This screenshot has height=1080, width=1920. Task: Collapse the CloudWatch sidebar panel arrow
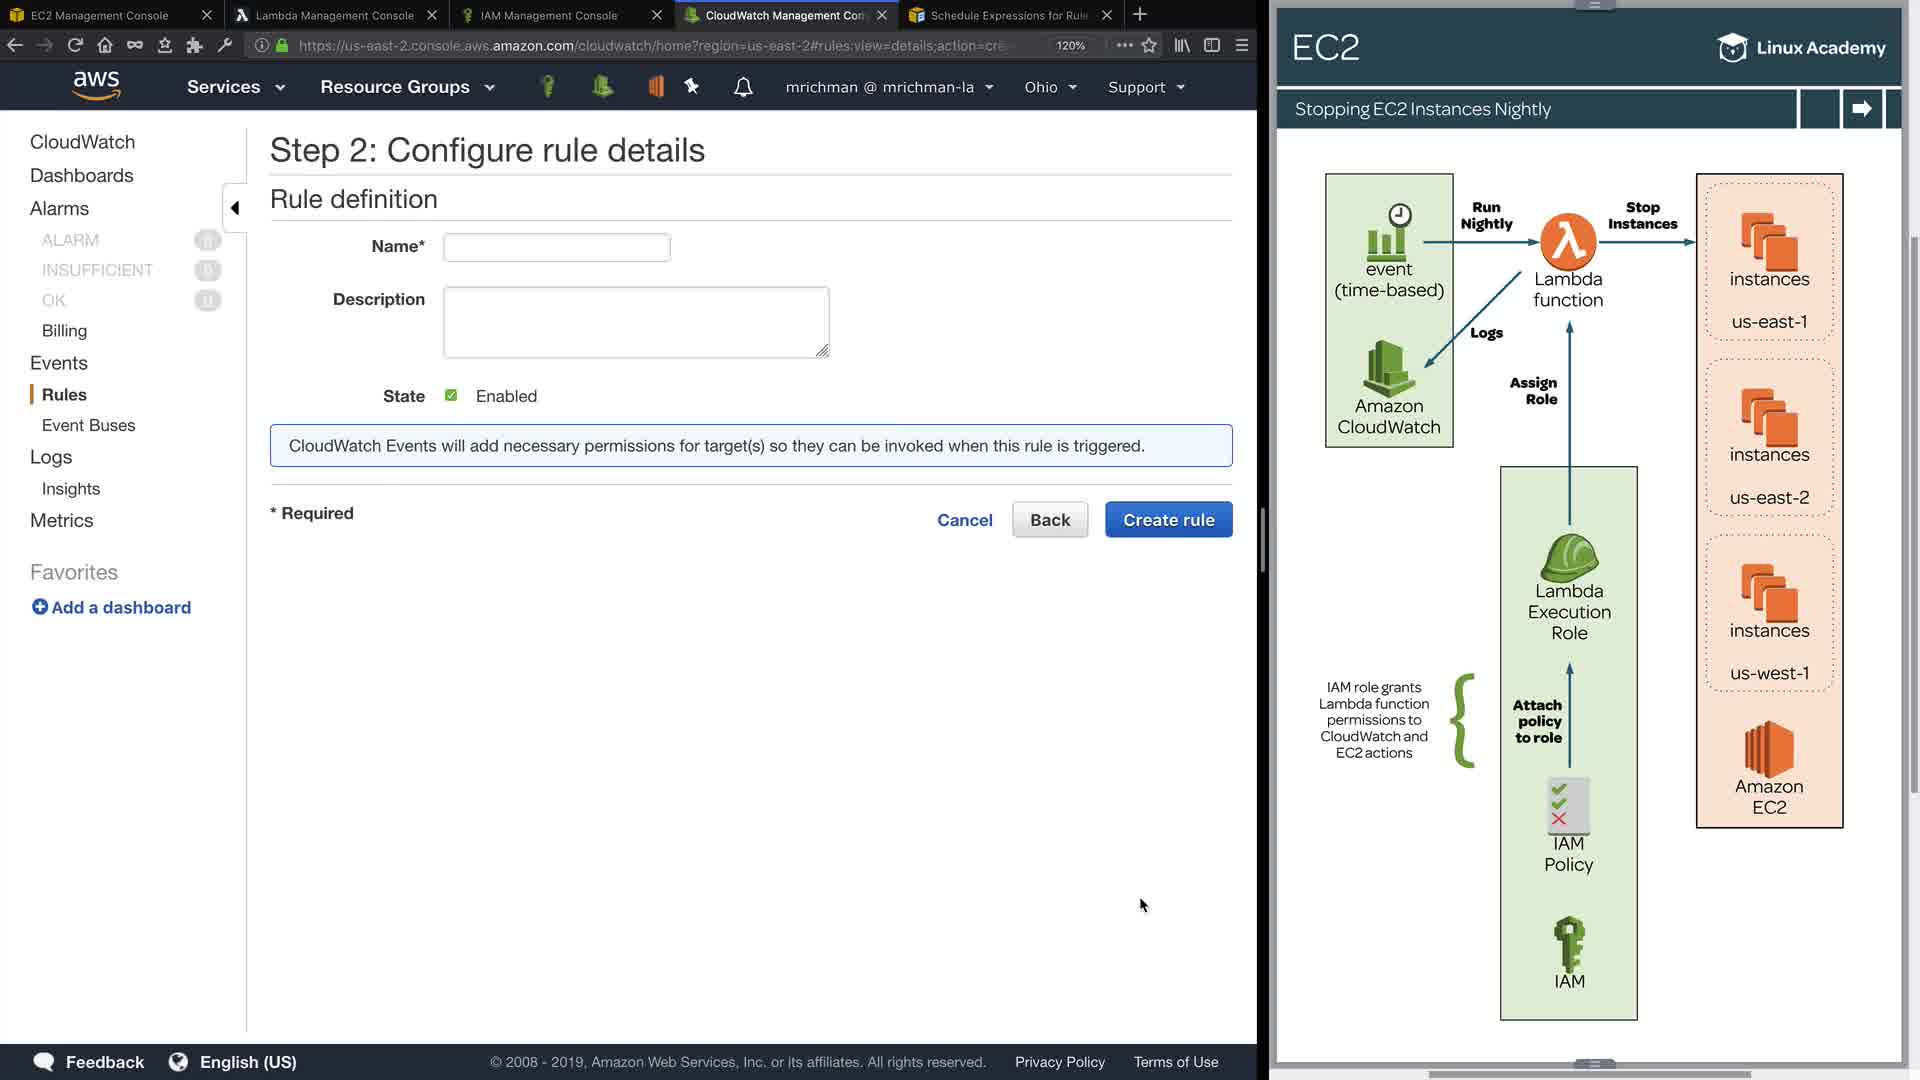point(235,208)
